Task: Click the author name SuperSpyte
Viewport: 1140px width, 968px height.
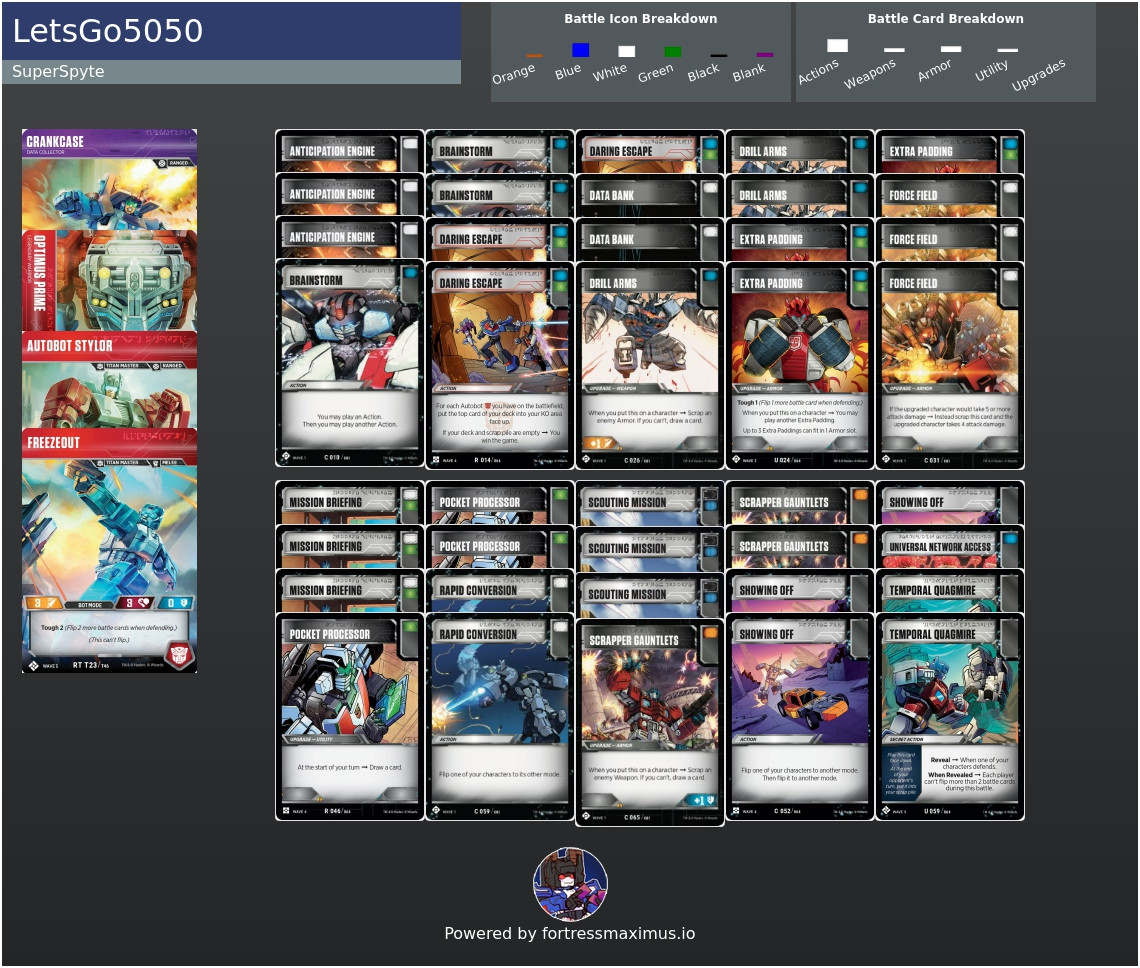Action: click(58, 71)
